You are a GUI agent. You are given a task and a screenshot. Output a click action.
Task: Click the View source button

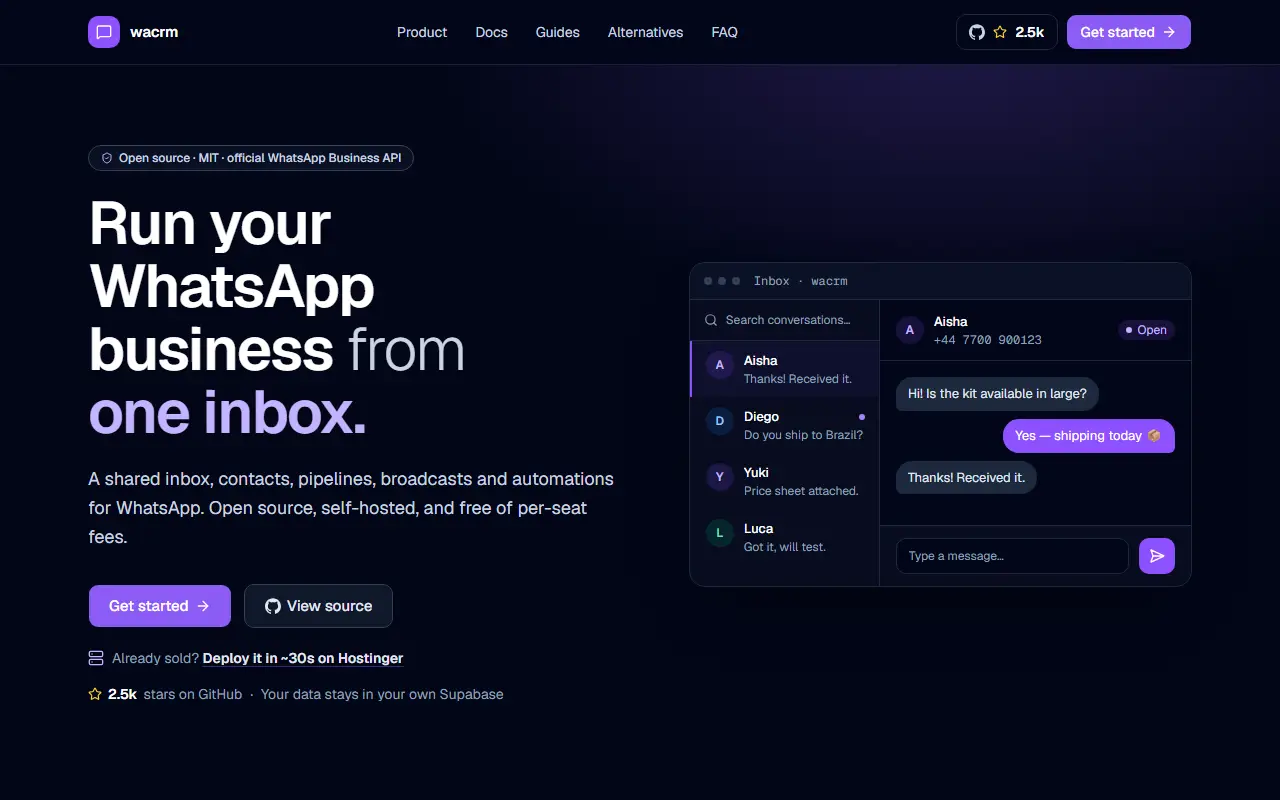coord(318,606)
